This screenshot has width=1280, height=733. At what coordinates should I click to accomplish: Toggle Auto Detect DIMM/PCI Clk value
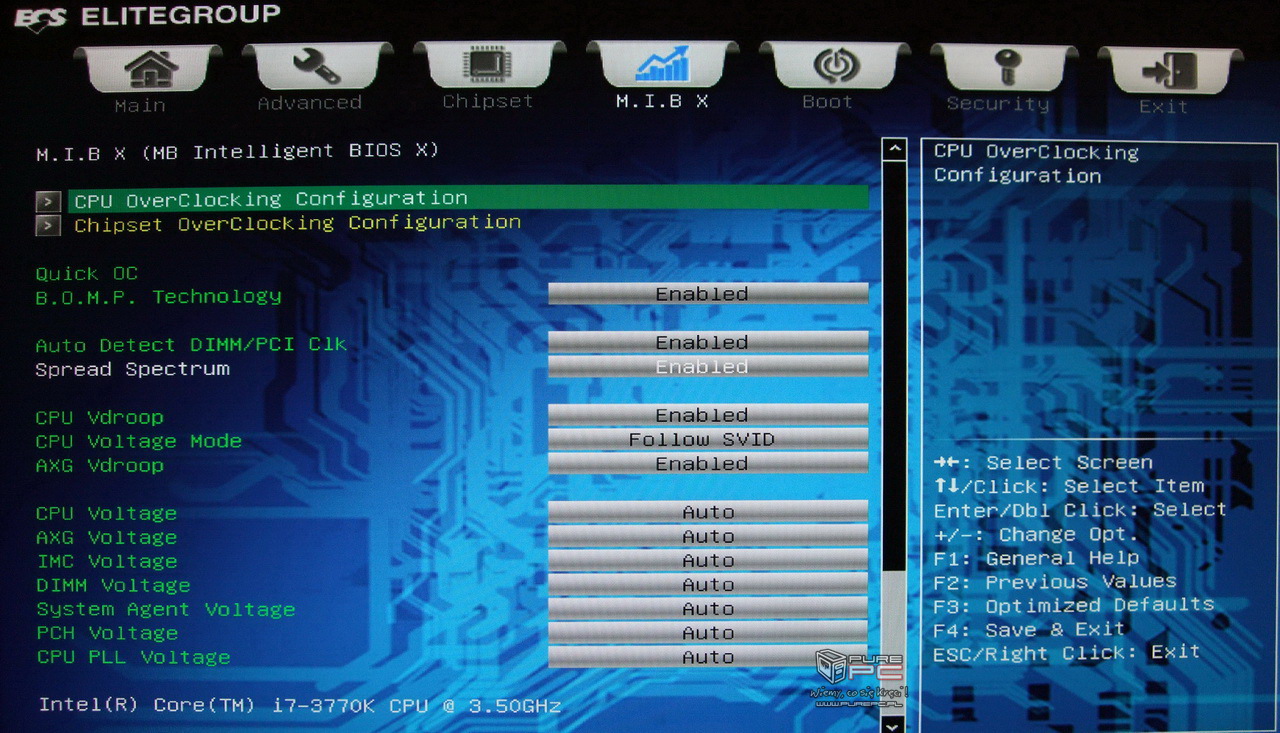[x=708, y=342]
